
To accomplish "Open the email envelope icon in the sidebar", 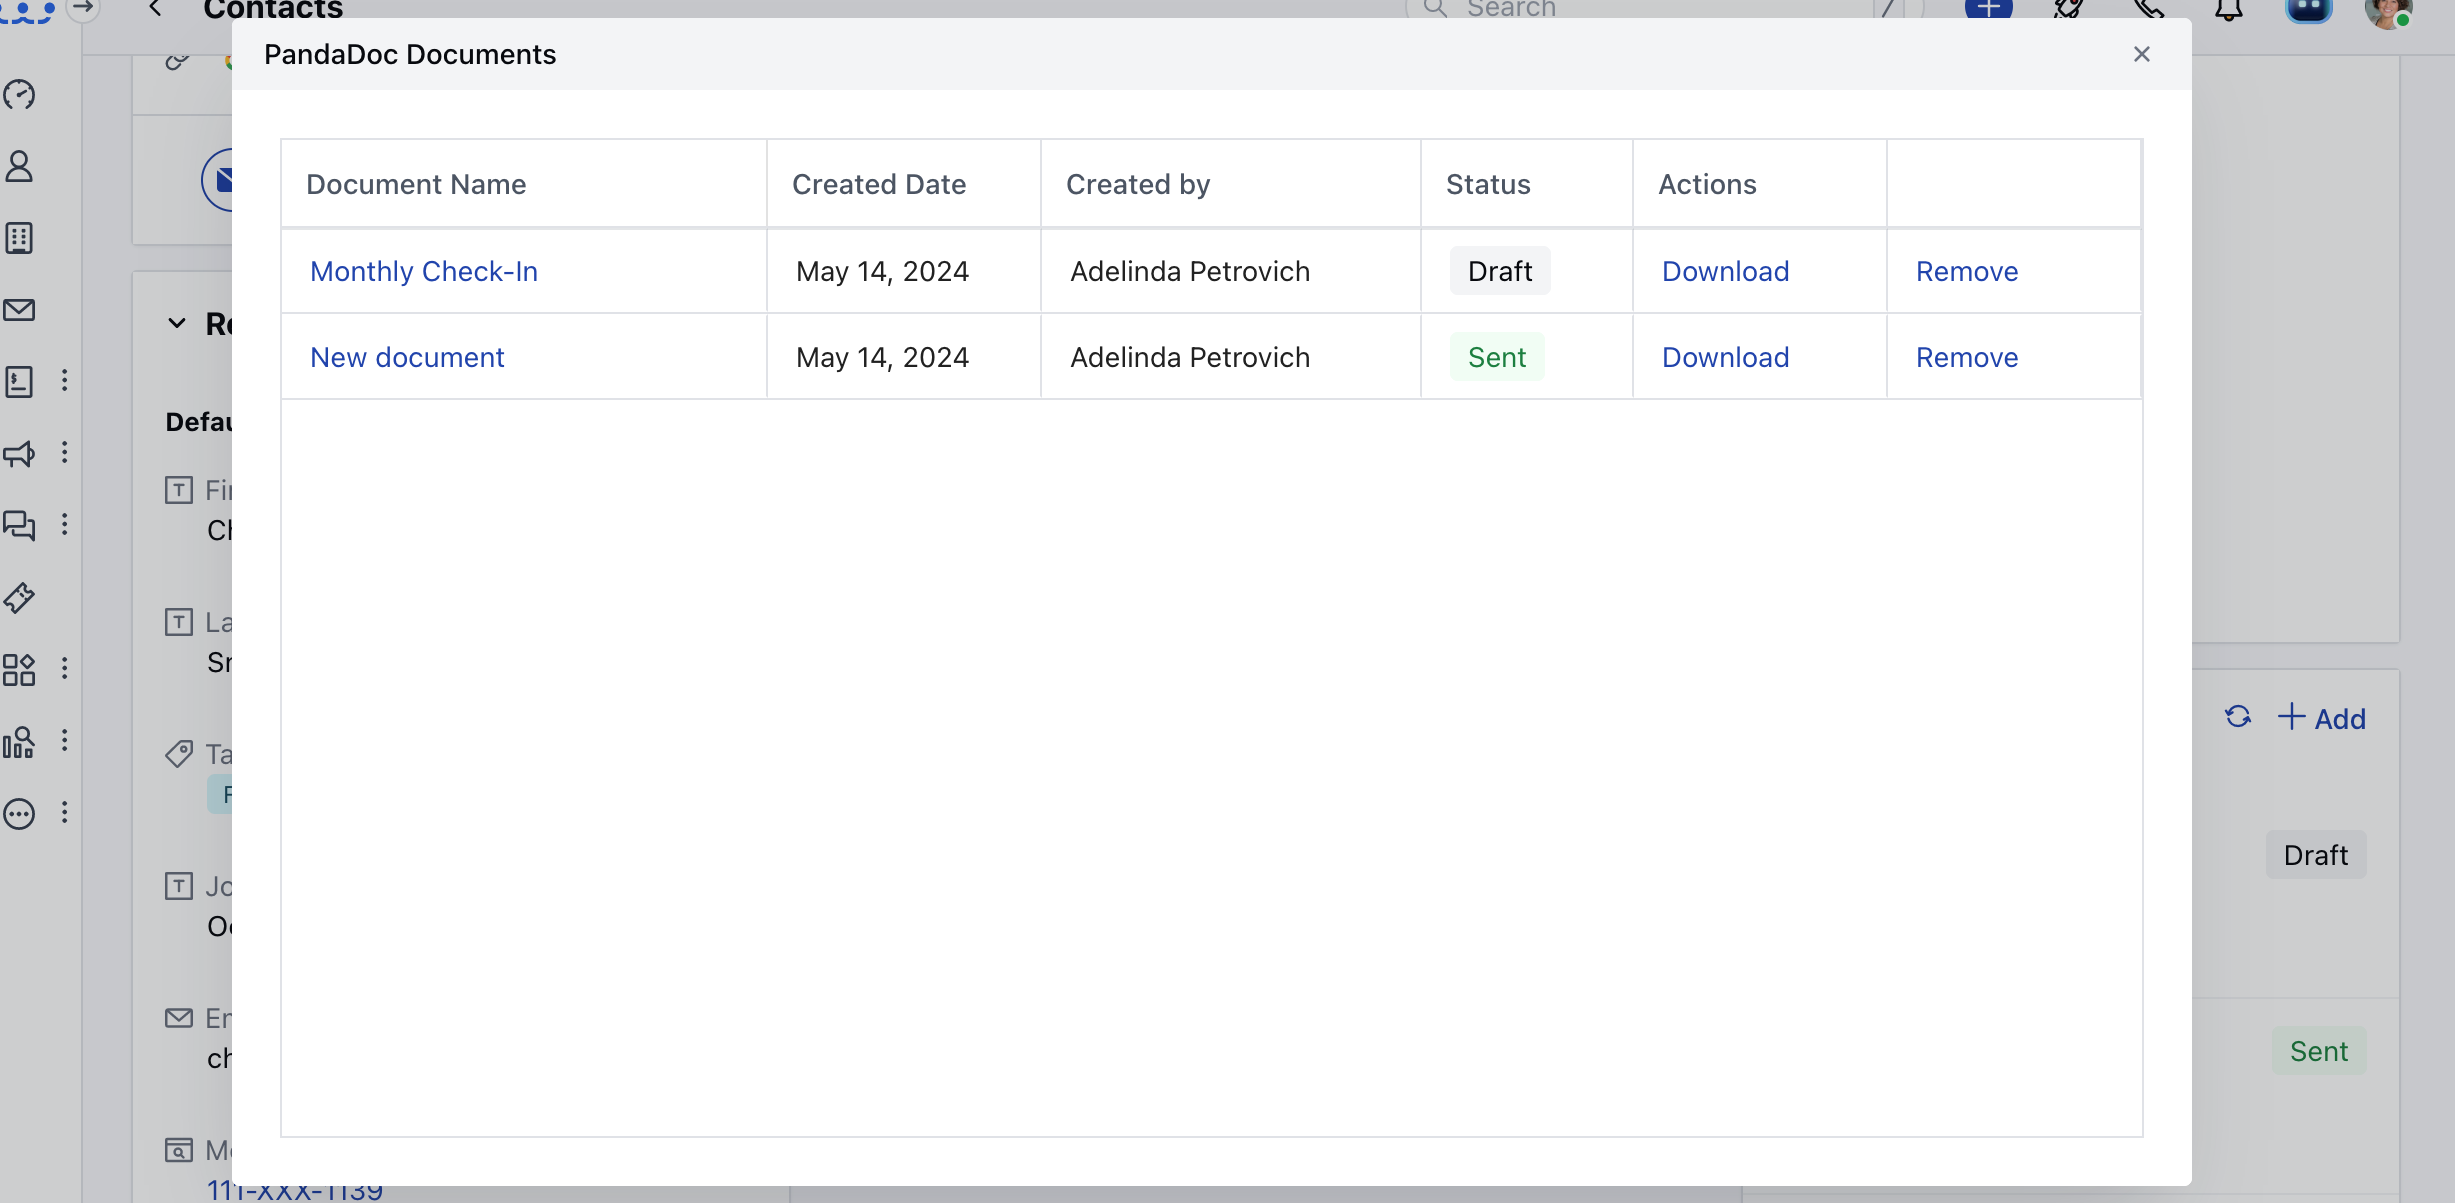I will click(19, 310).
